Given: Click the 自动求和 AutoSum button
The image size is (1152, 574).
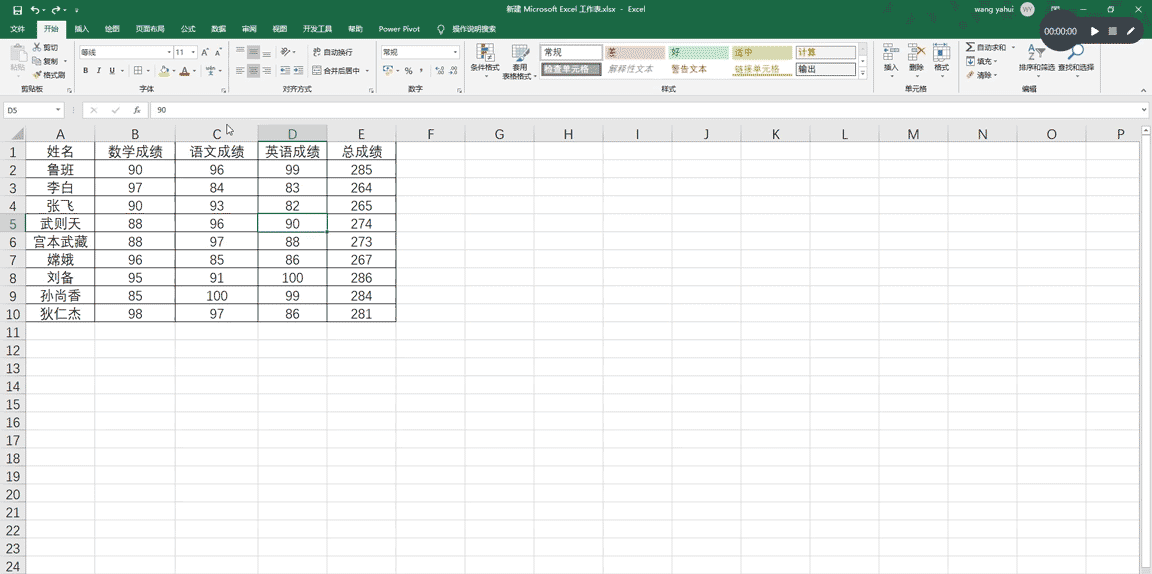Looking at the screenshot, I should click(x=986, y=47).
